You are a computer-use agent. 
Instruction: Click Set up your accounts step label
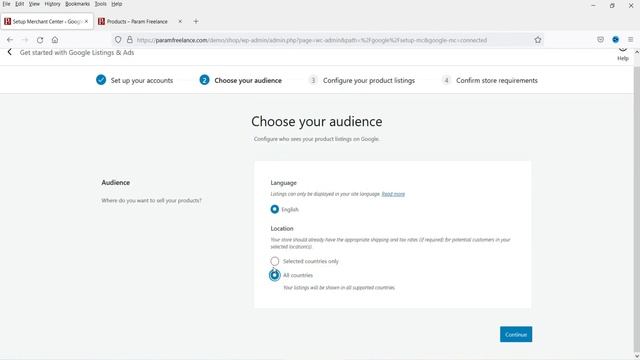142,80
